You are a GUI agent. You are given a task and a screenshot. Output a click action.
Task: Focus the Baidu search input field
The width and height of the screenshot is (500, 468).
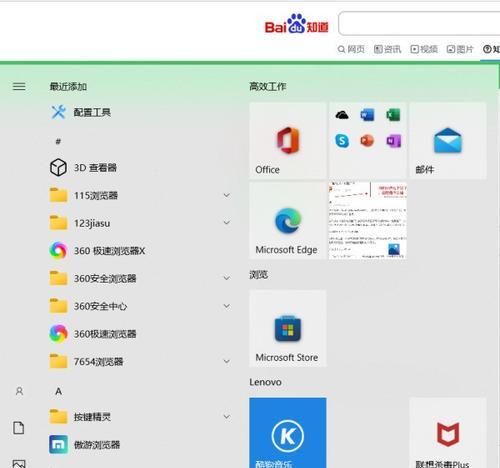pos(419,23)
